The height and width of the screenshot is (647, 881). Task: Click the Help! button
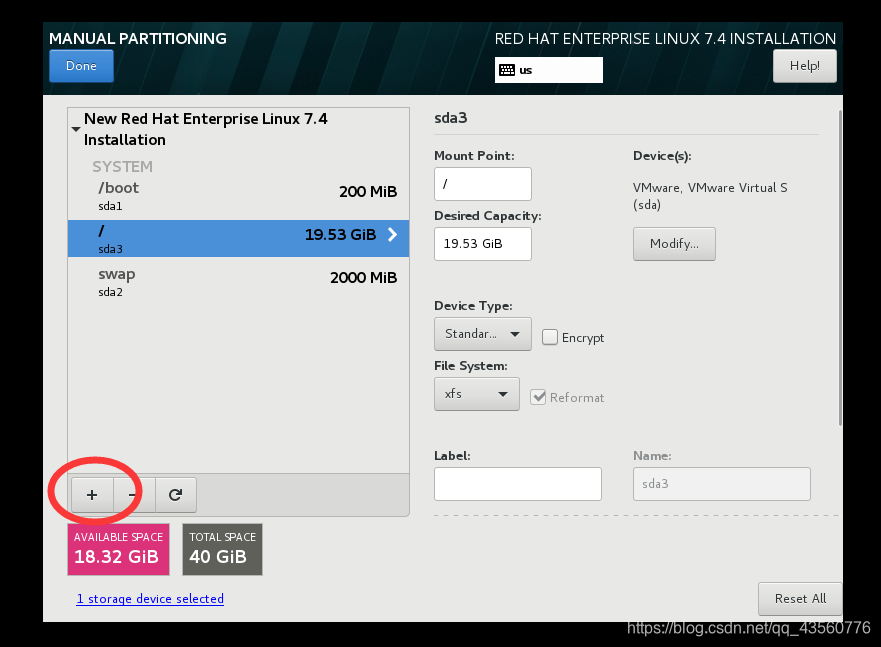(805, 66)
